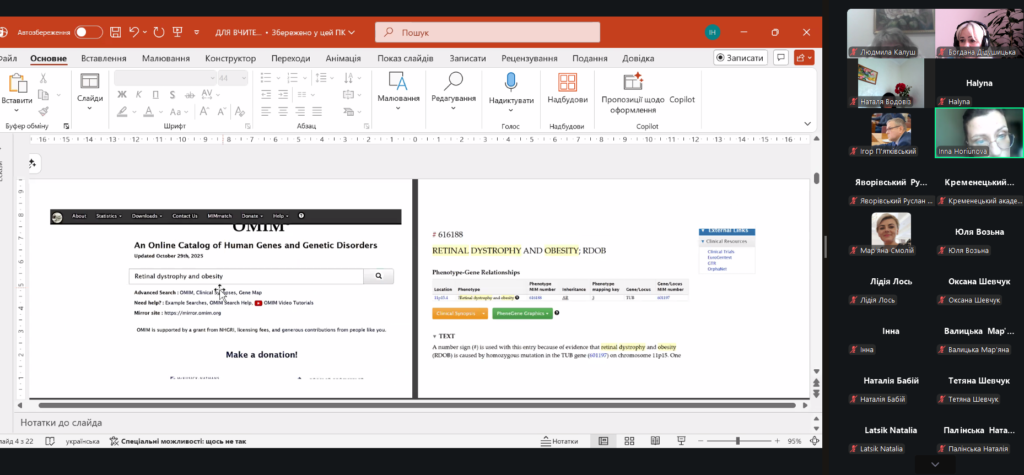Open the Insert (Вставлення) ribbon tab
This screenshot has width=1024, height=475.
point(104,58)
